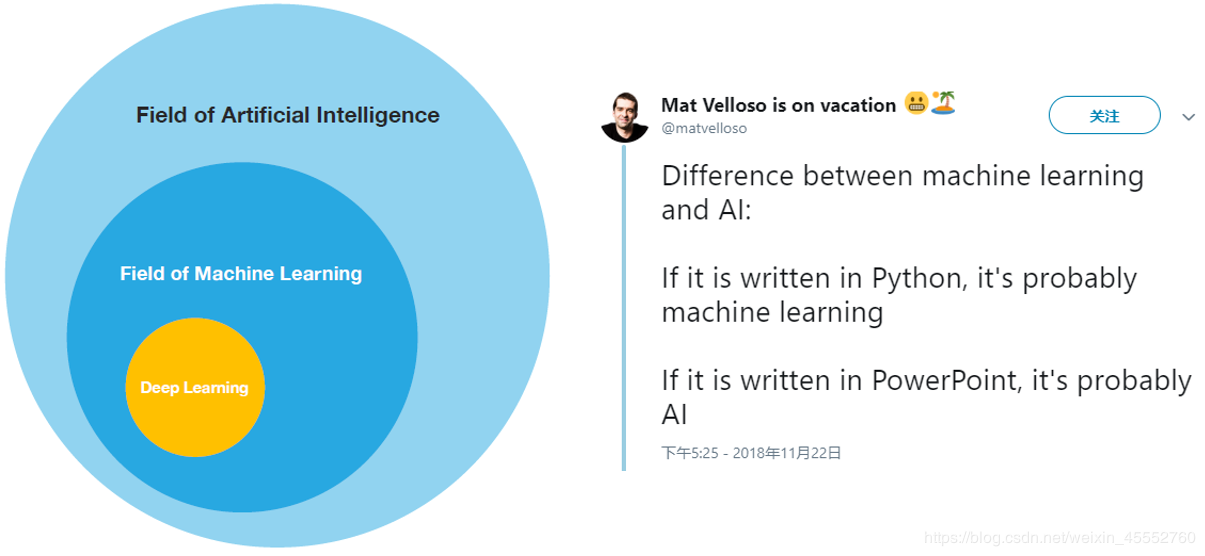Click the Deep Learning text label
The width and height of the screenshot is (1205, 556).
(x=194, y=387)
